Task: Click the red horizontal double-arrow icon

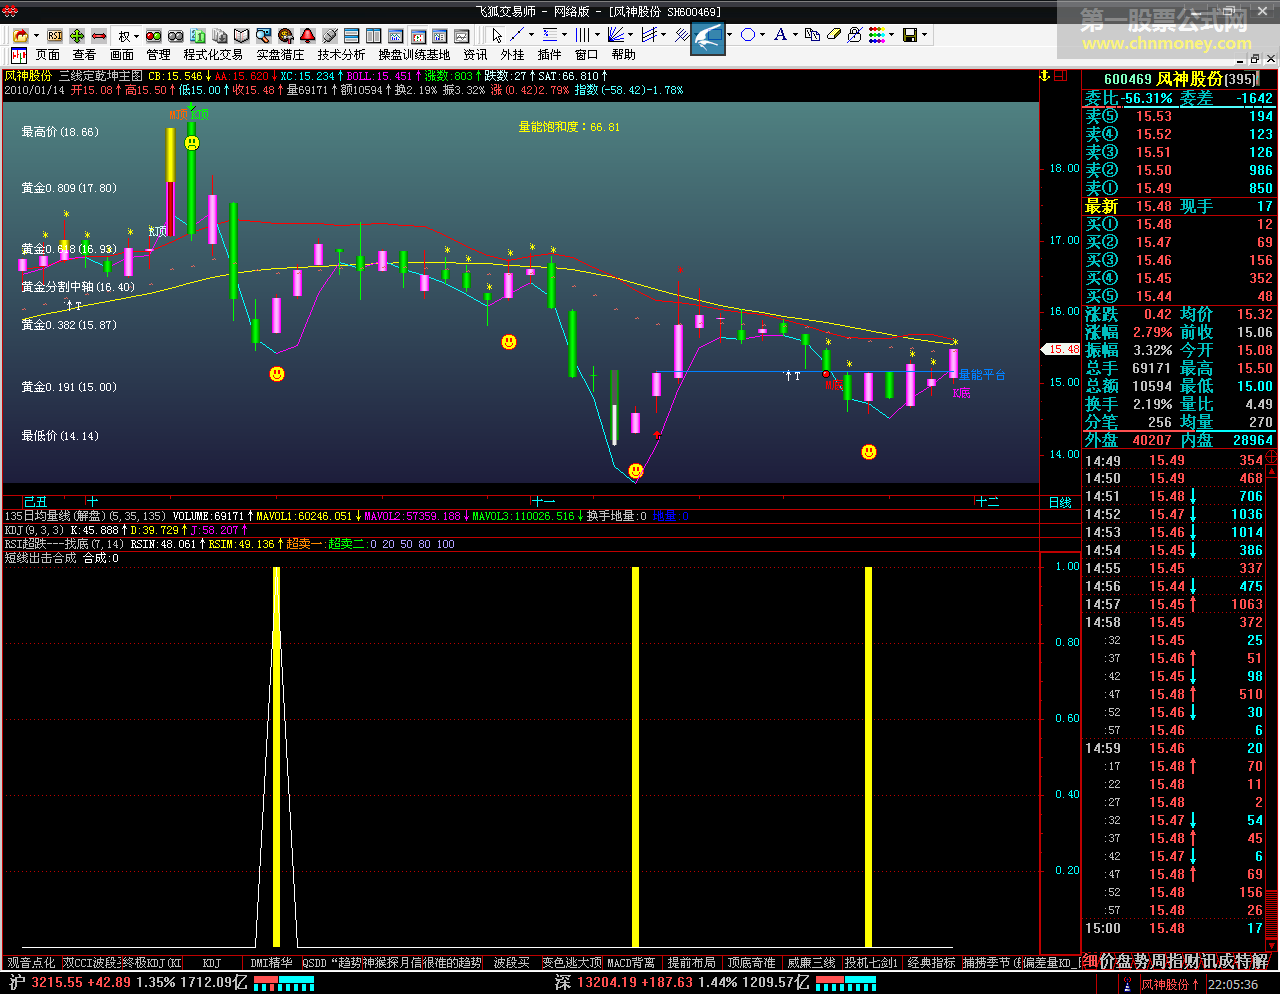Action: [x=99, y=35]
